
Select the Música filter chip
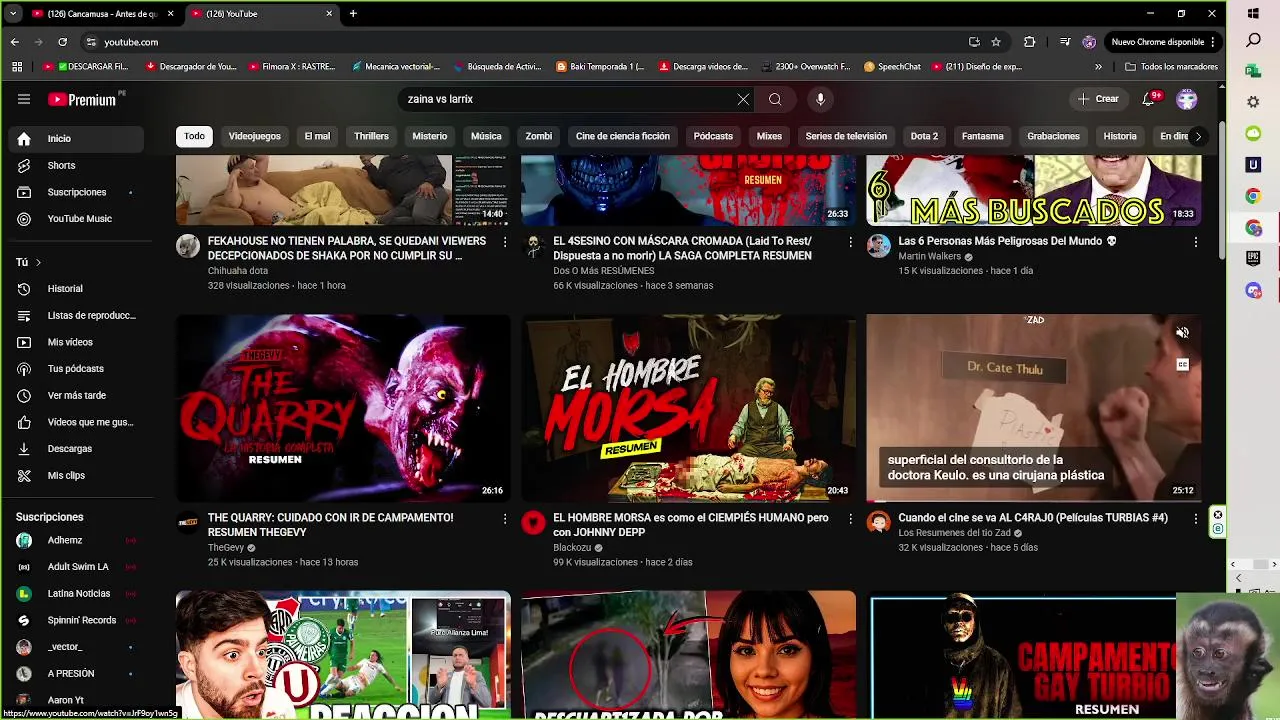click(486, 136)
